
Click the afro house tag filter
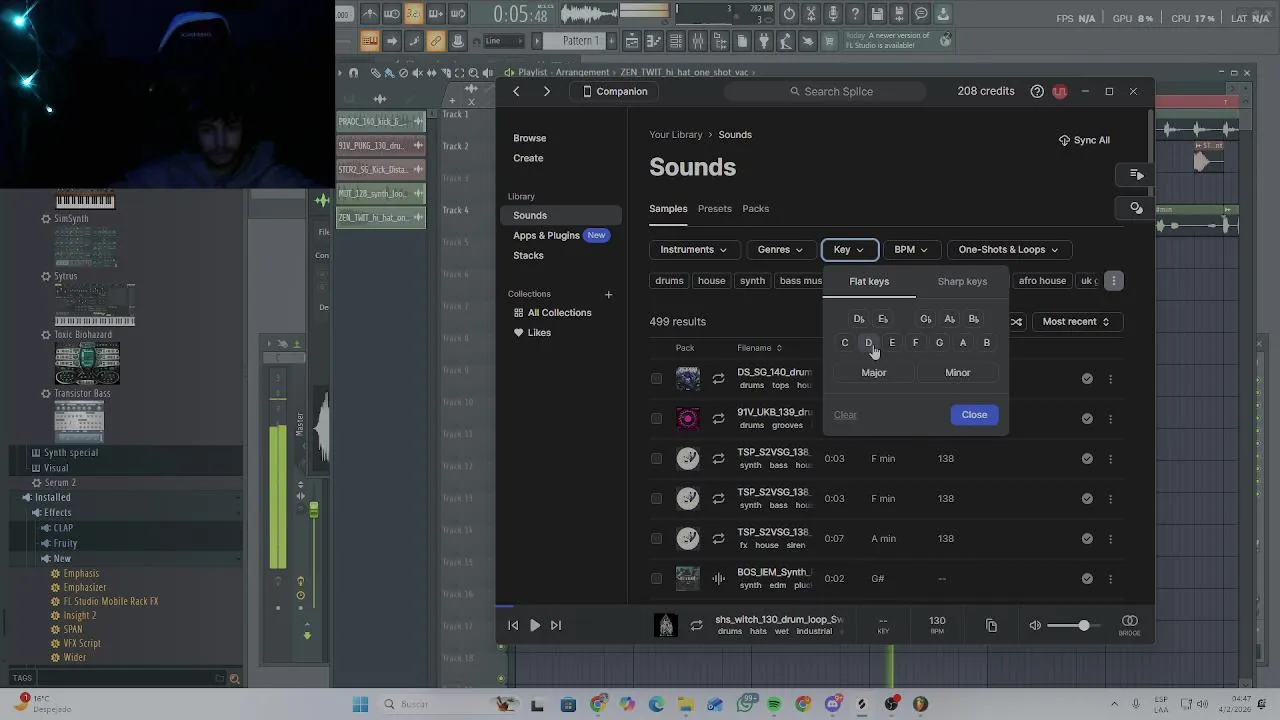[x=1042, y=281]
